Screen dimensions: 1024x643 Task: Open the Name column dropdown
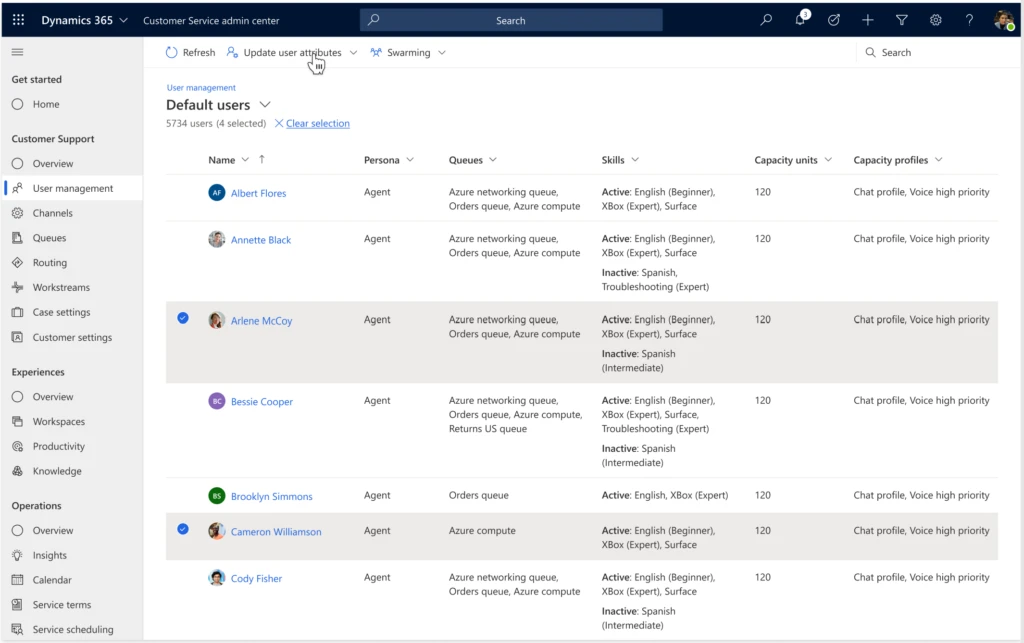coord(245,160)
